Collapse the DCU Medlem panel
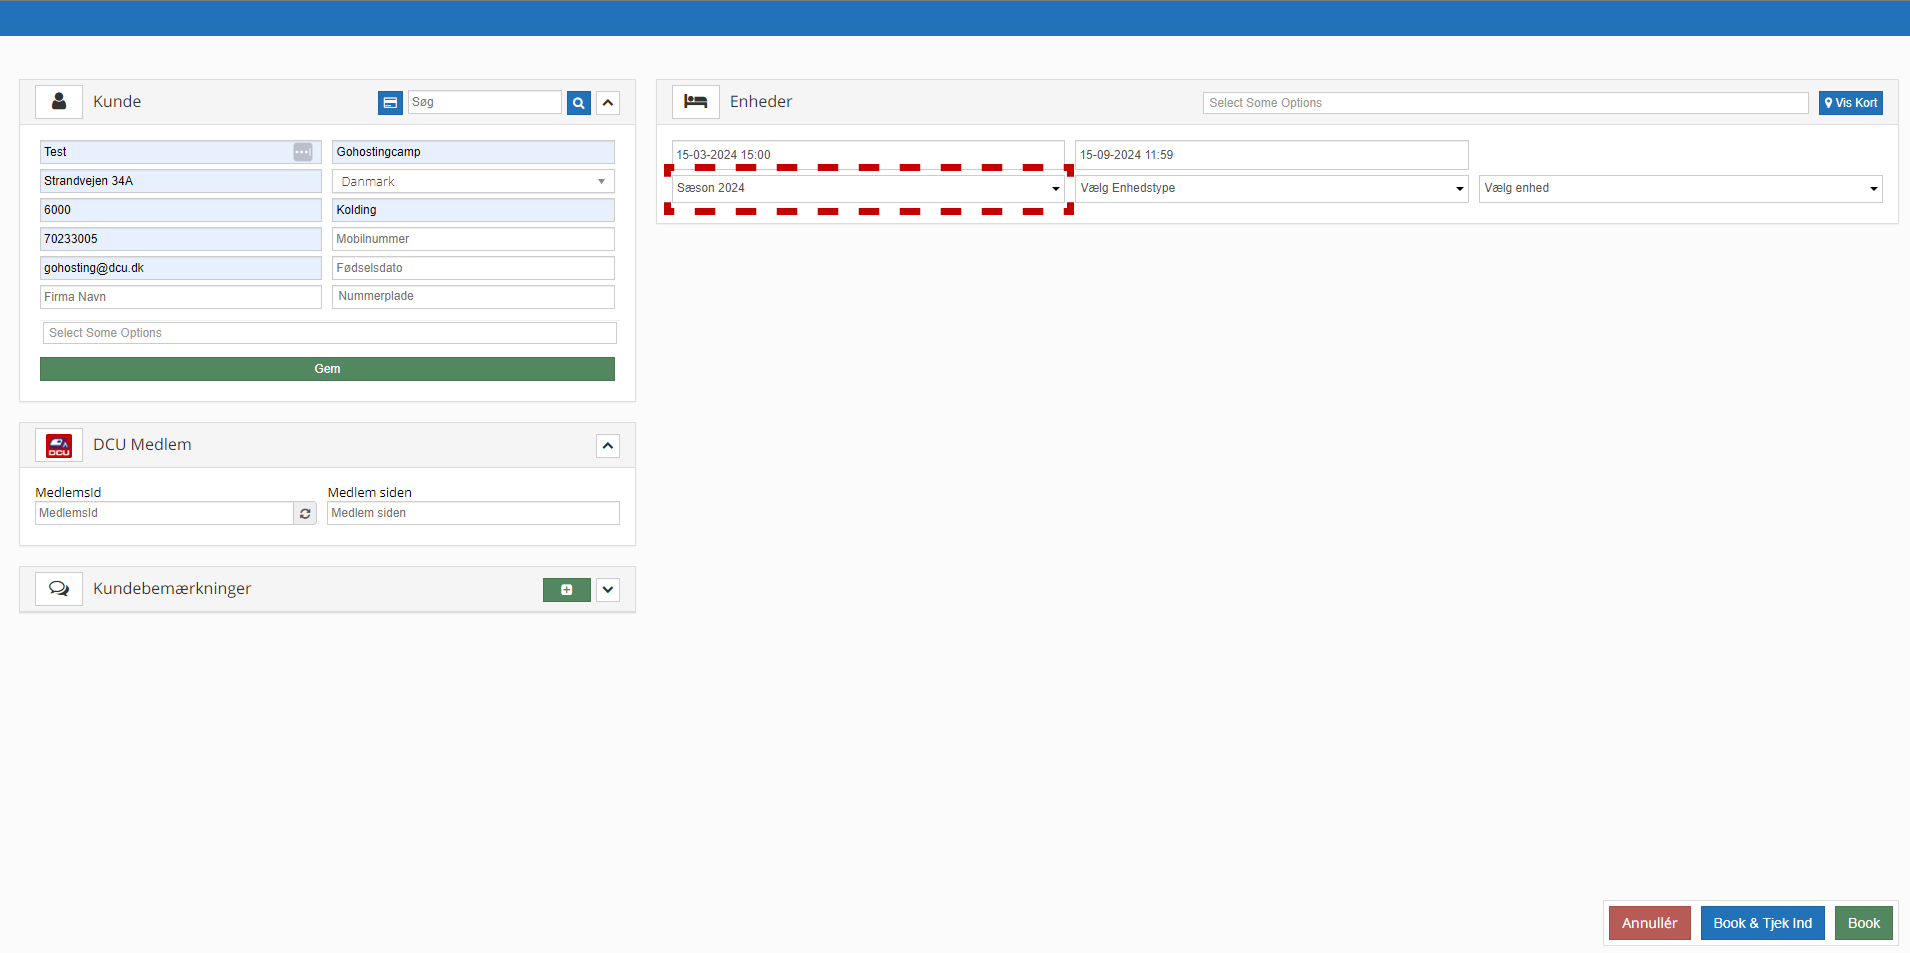Viewport: 1910px width, 953px height. 608,446
